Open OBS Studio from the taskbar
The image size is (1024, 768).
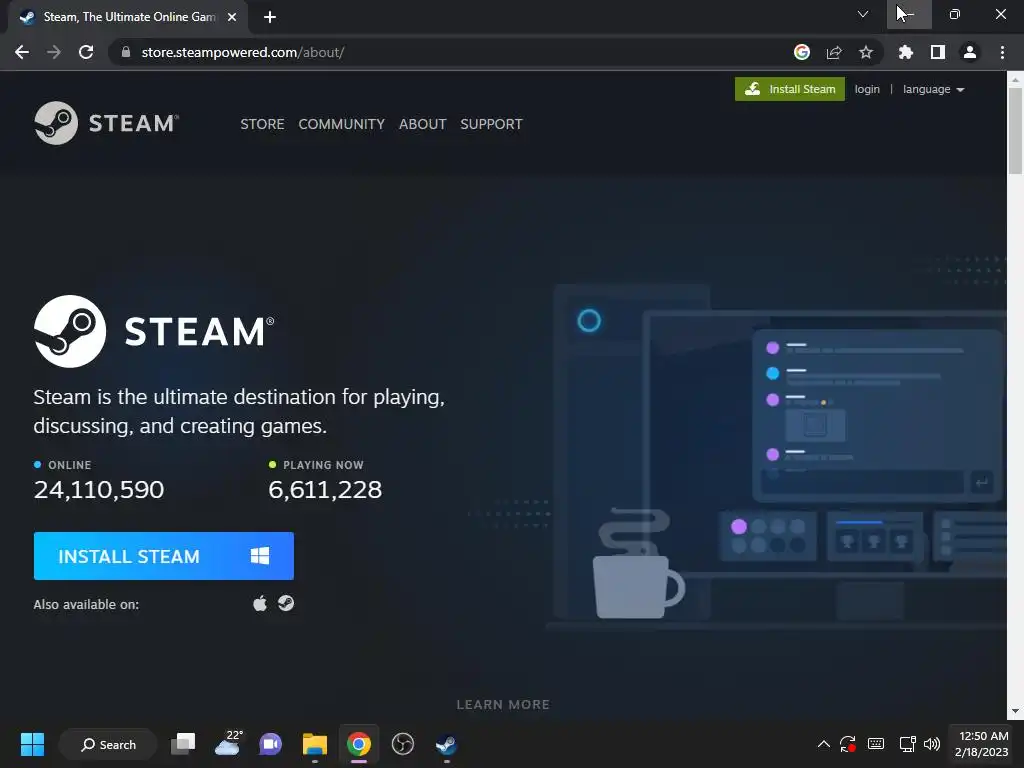pyautogui.click(x=403, y=744)
